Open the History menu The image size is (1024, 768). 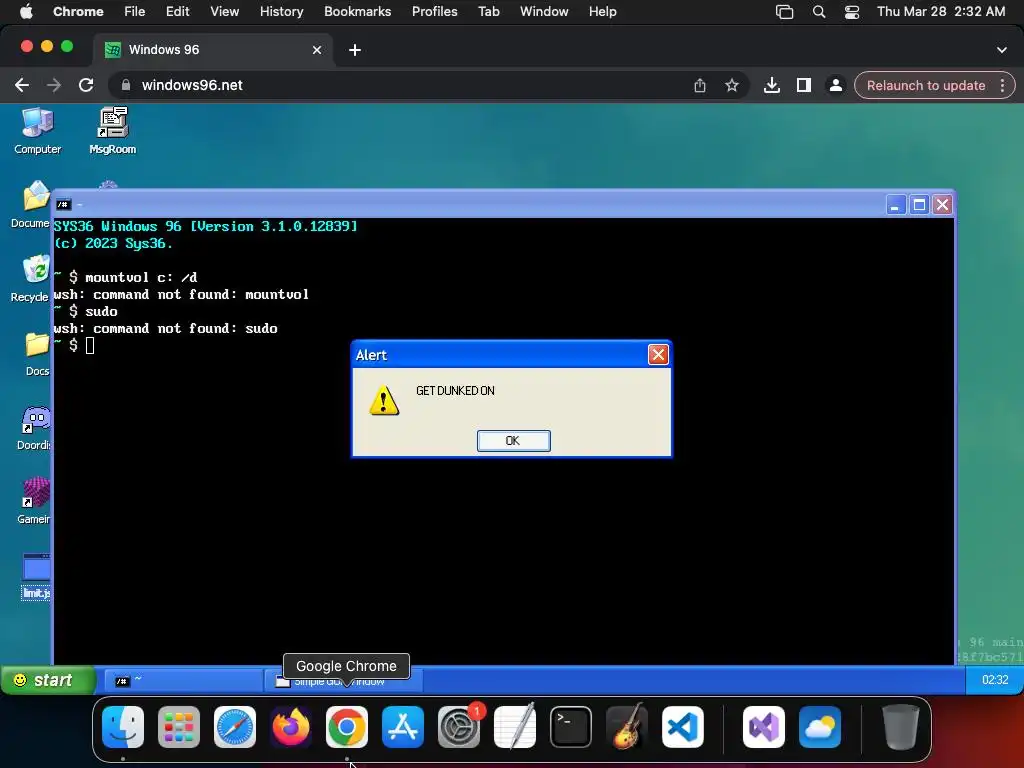[x=281, y=11]
